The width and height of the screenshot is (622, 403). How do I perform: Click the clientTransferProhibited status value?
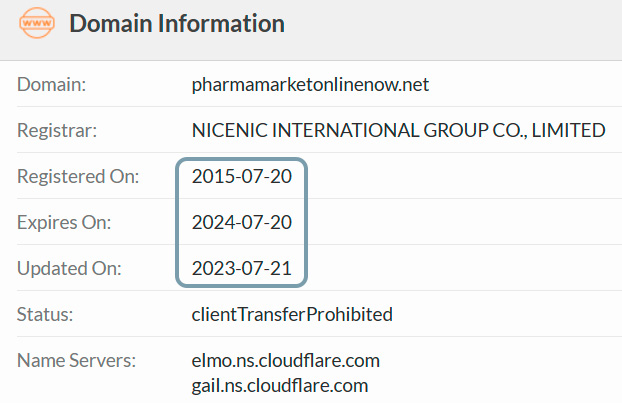point(292,315)
